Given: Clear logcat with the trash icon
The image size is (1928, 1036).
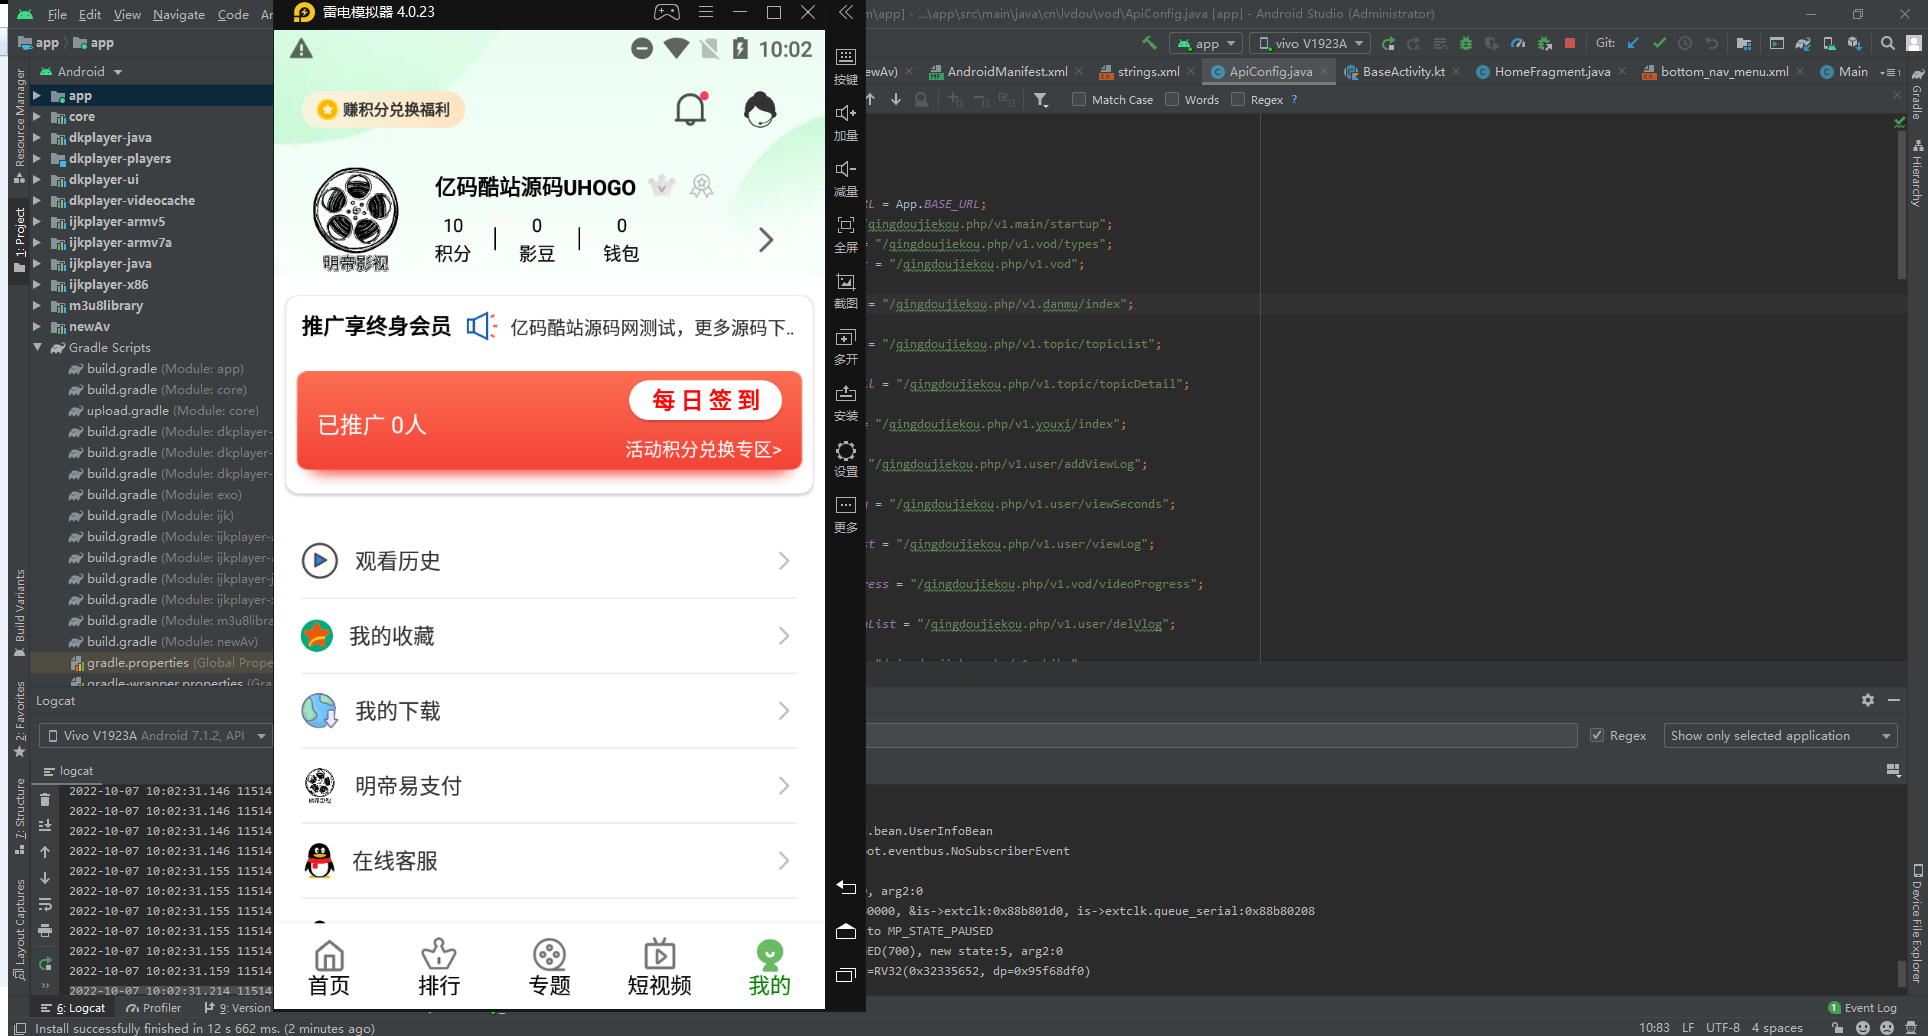Looking at the screenshot, I should [x=45, y=799].
